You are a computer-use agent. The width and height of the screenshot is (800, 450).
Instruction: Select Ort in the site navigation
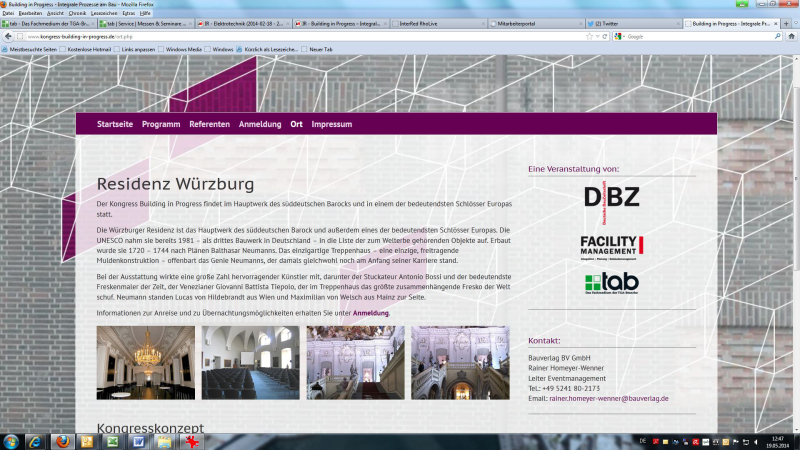[x=296, y=124]
